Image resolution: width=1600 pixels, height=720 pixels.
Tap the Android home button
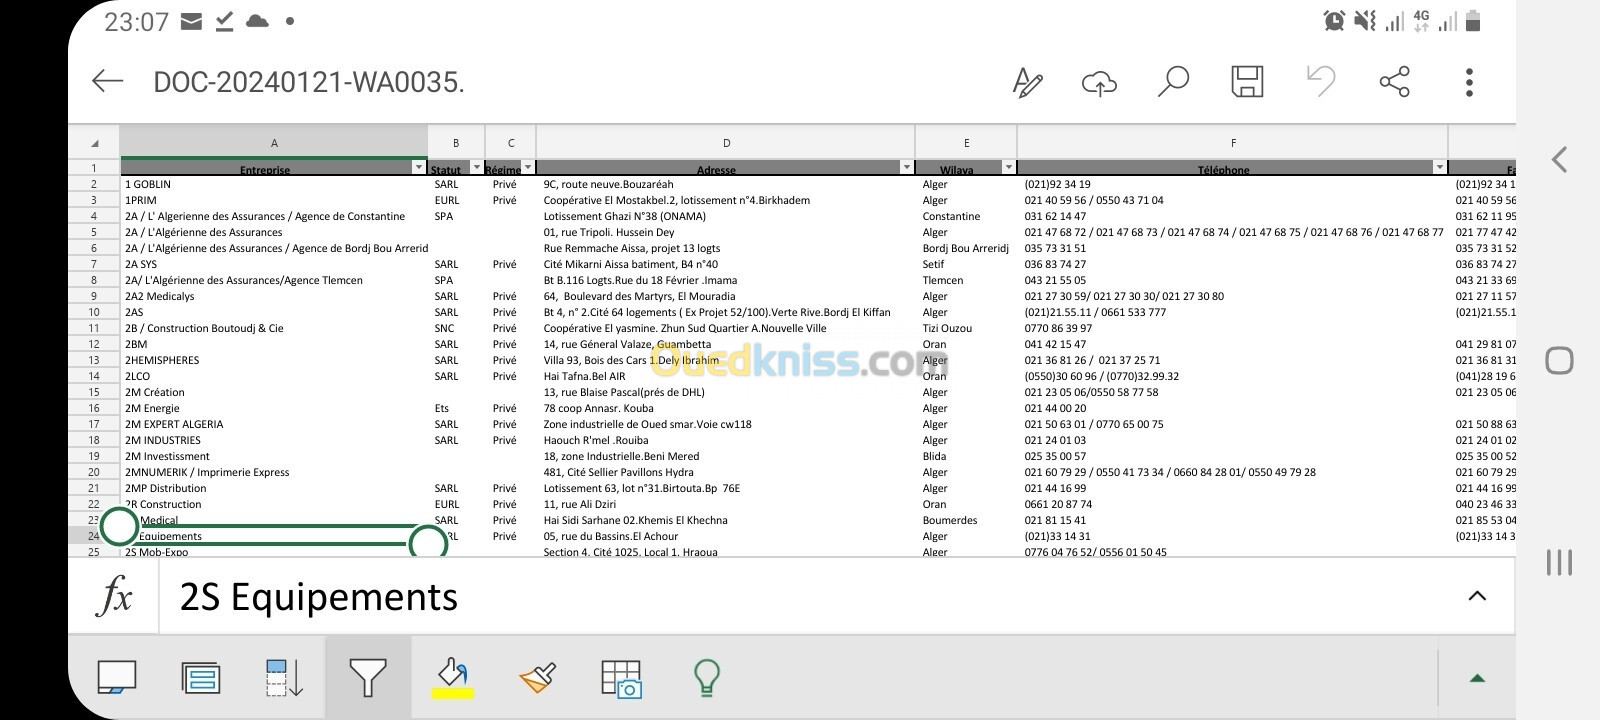coord(1559,360)
